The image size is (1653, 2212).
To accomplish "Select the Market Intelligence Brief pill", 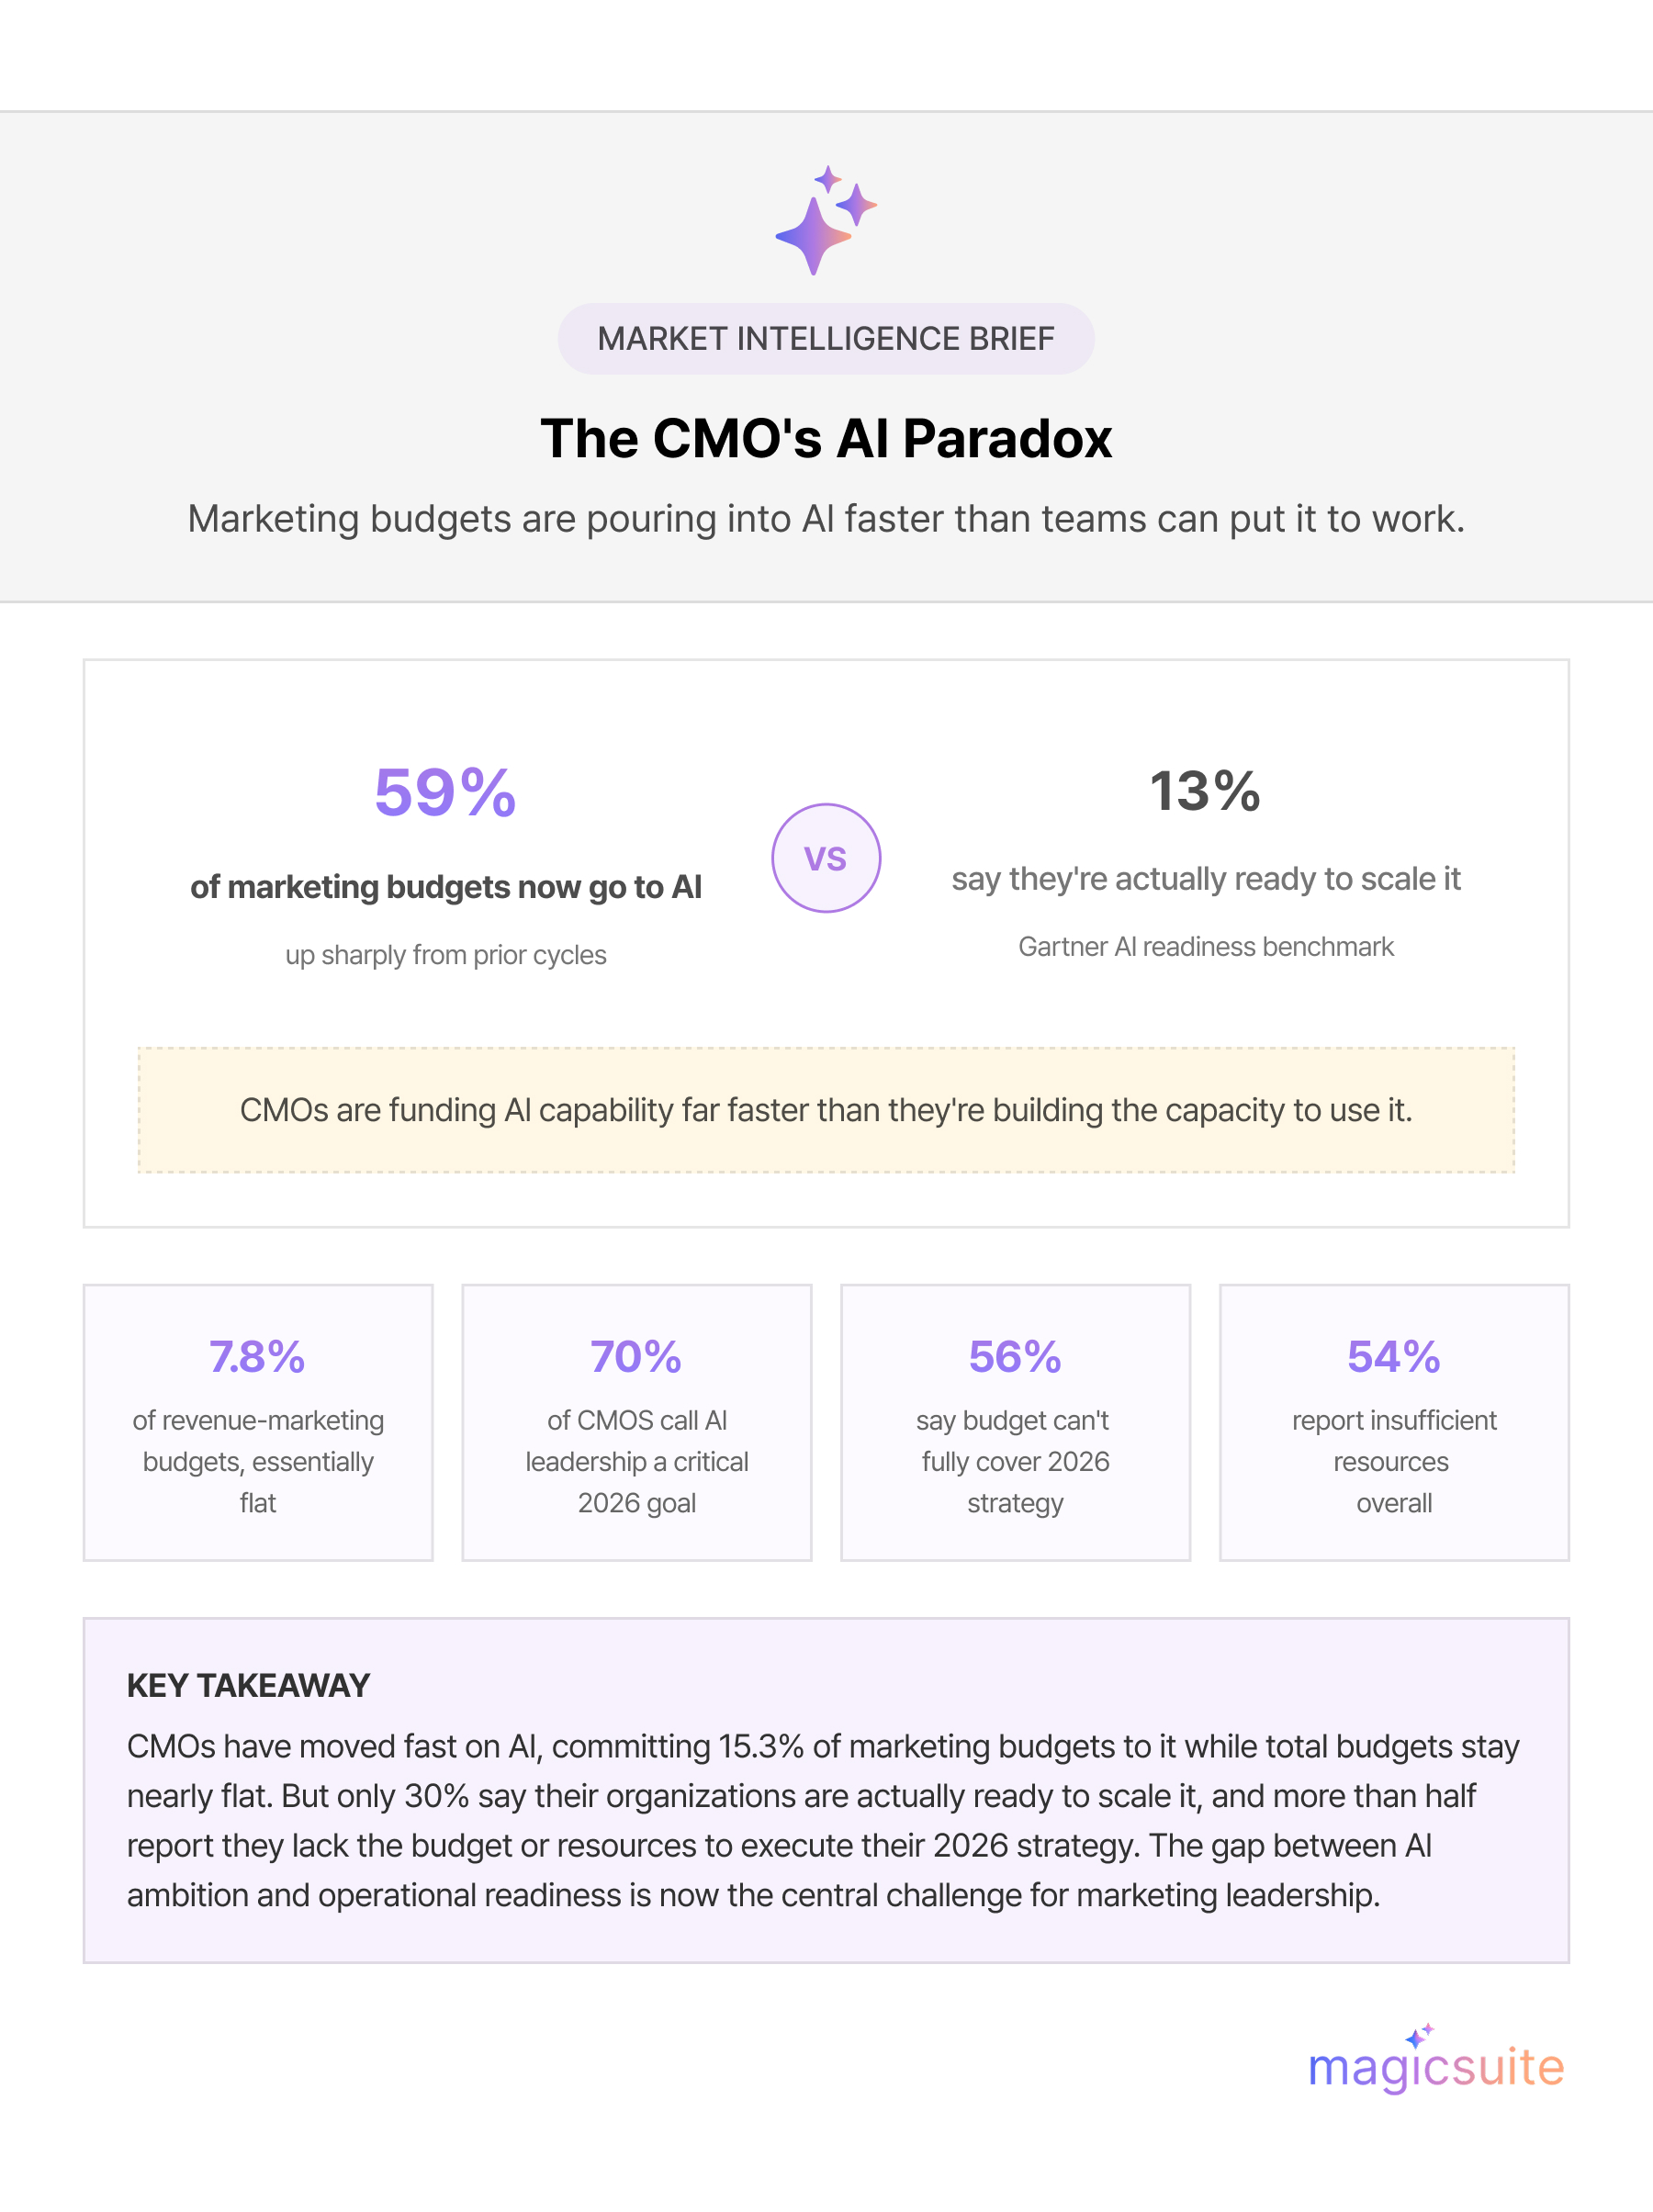I will point(826,339).
